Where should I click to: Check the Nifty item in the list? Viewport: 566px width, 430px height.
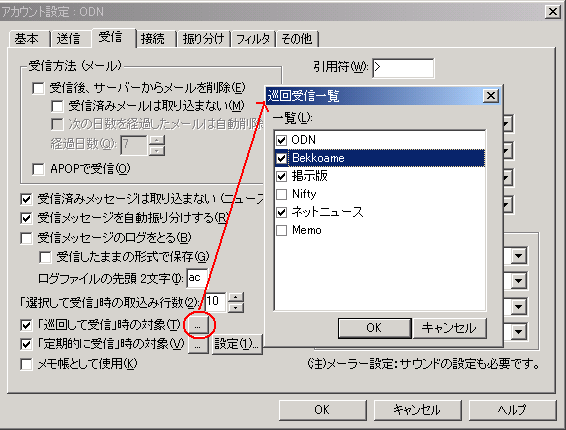(x=282, y=194)
